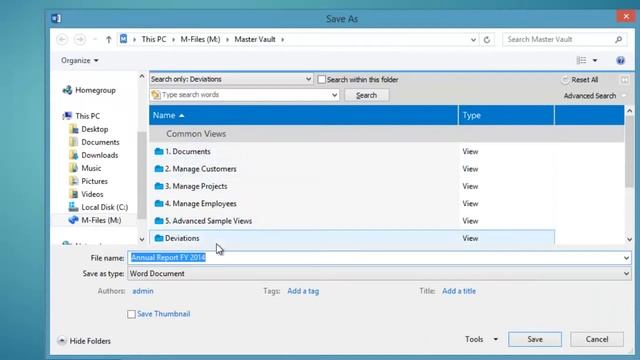
Task: Select Desktop in the navigation pane
Action: click(x=95, y=129)
